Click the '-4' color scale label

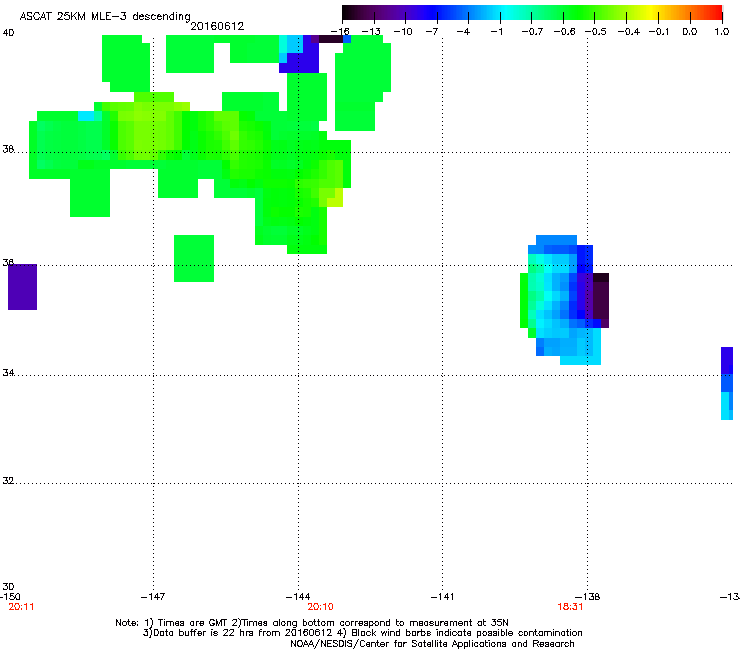click(463, 32)
